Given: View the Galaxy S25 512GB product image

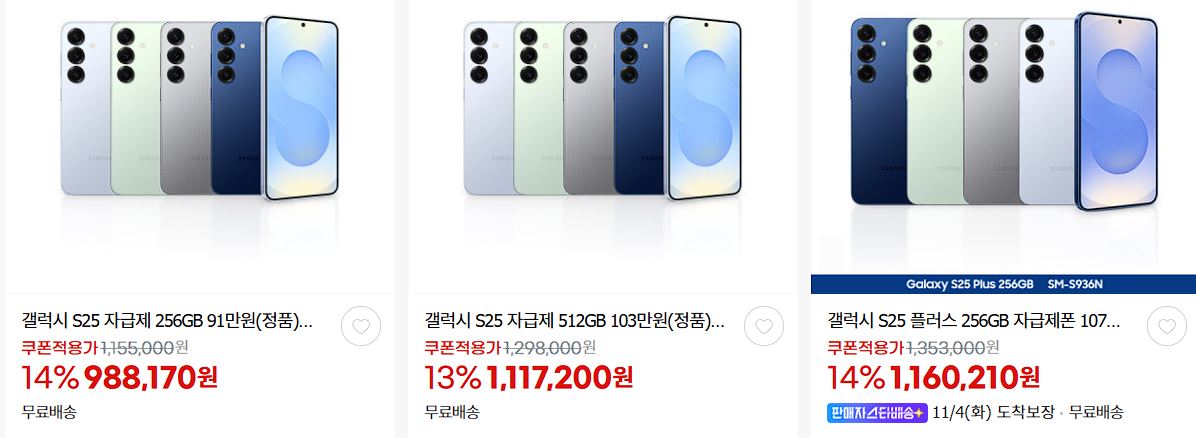Looking at the screenshot, I should tap(603, 147).
